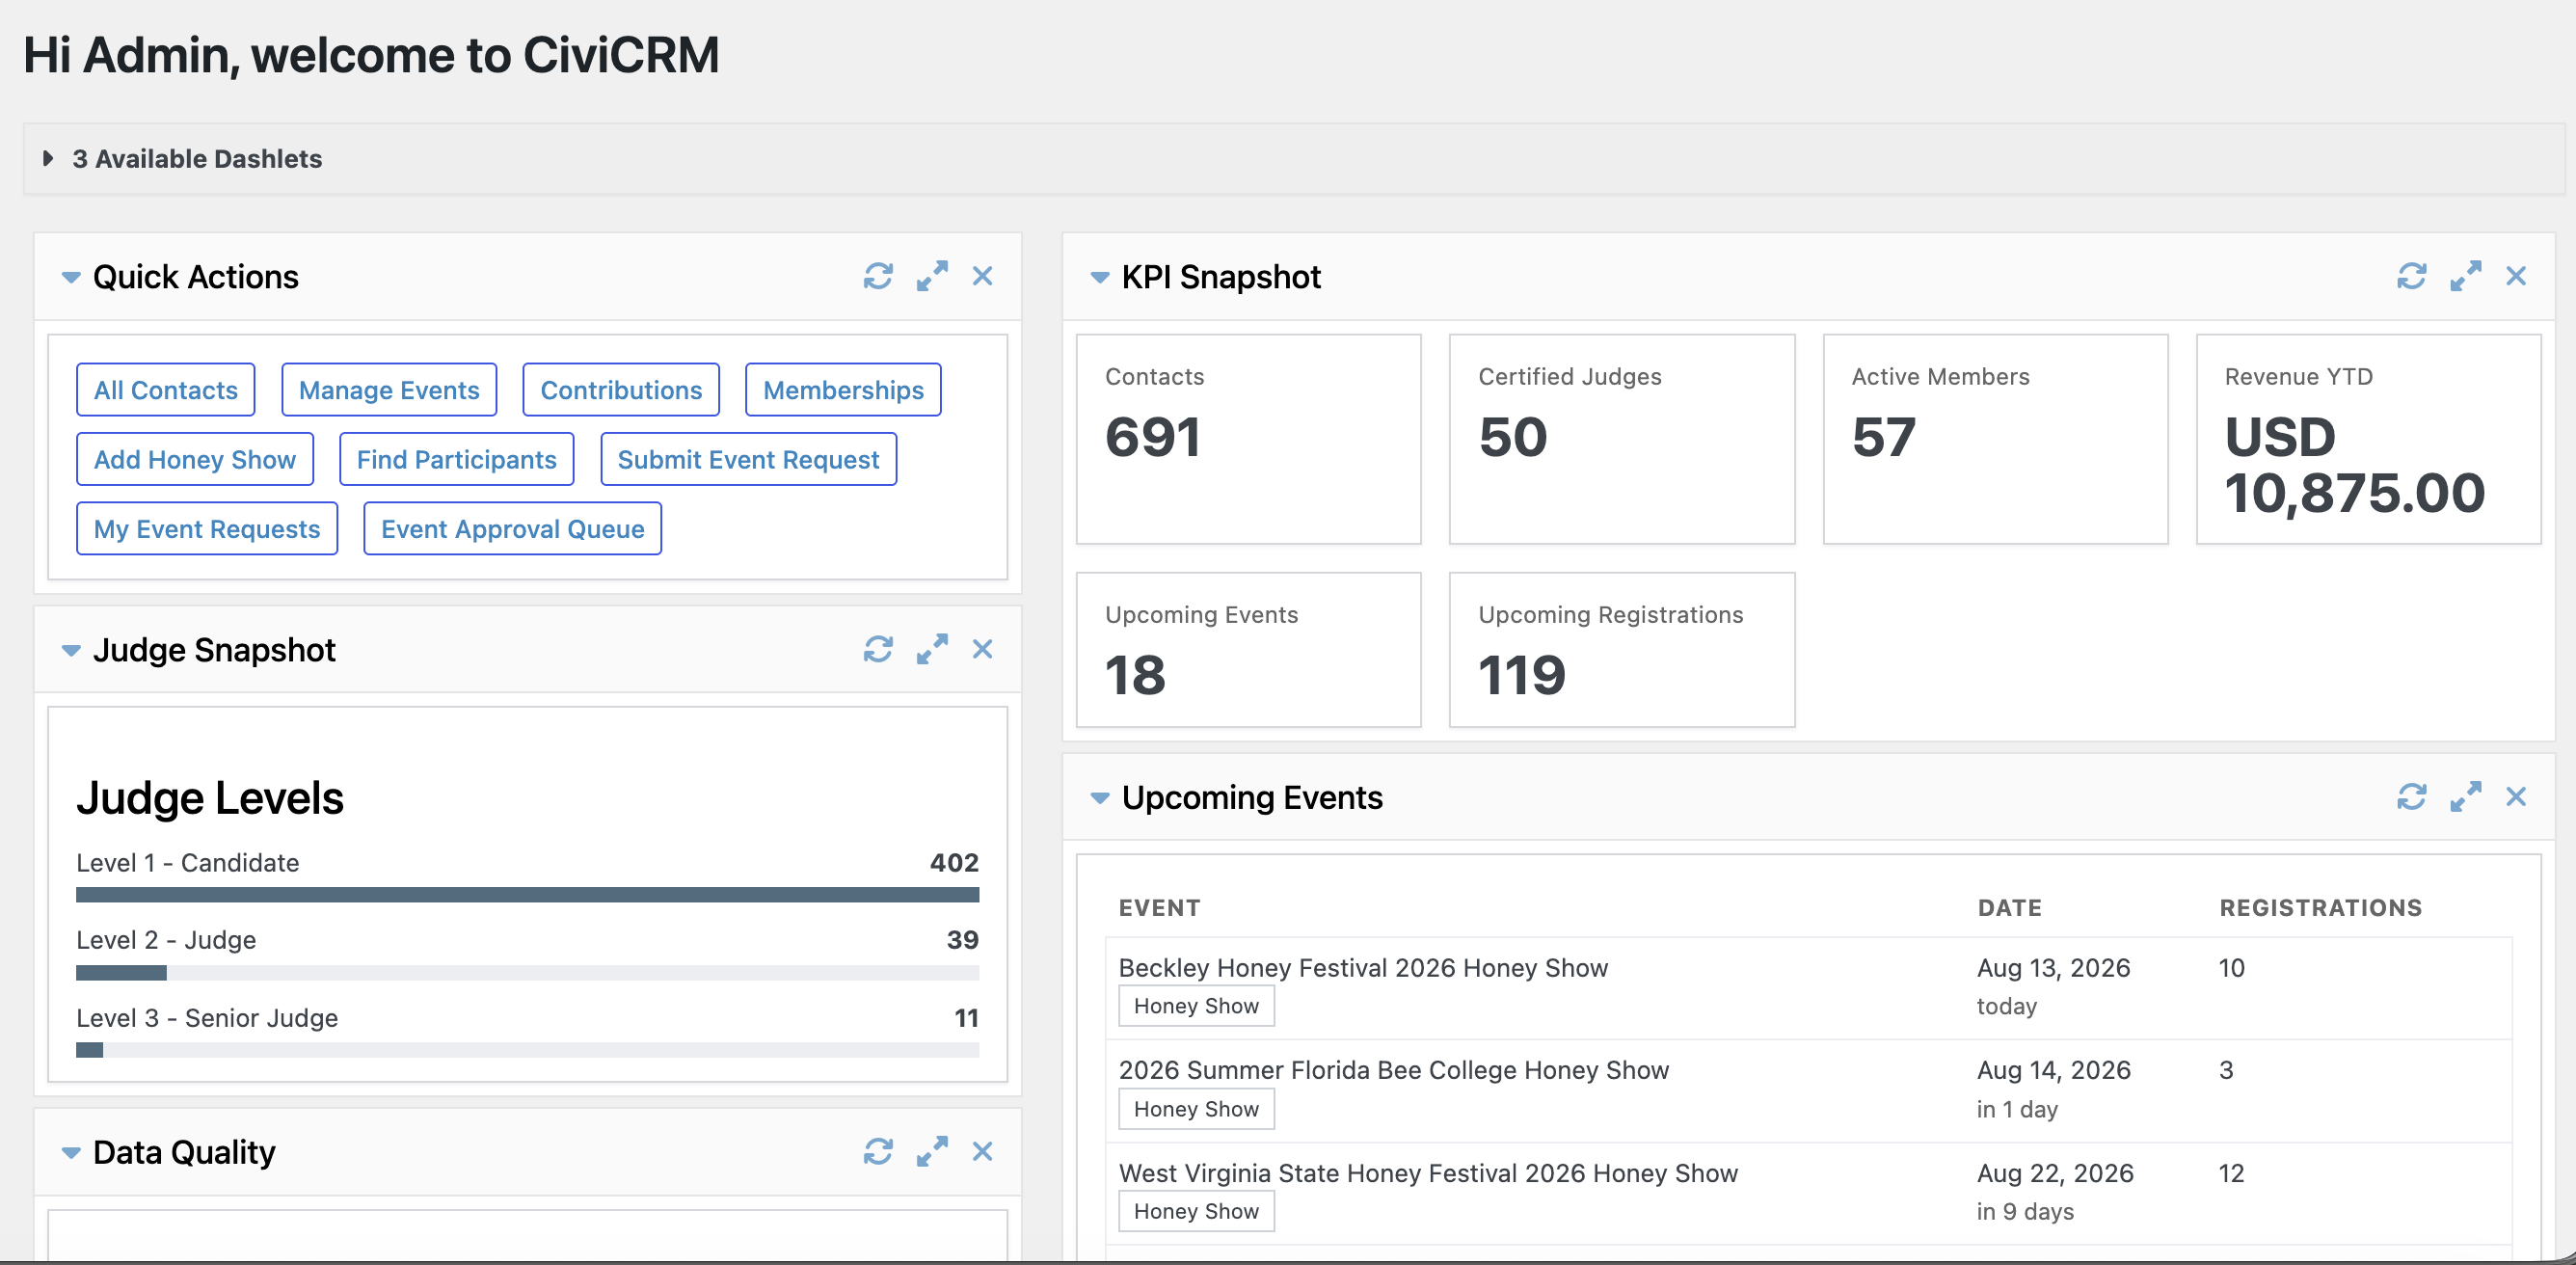The image size is (2576, 1265).
Task: Open the Contributions quick action
Action: [621, 390]
